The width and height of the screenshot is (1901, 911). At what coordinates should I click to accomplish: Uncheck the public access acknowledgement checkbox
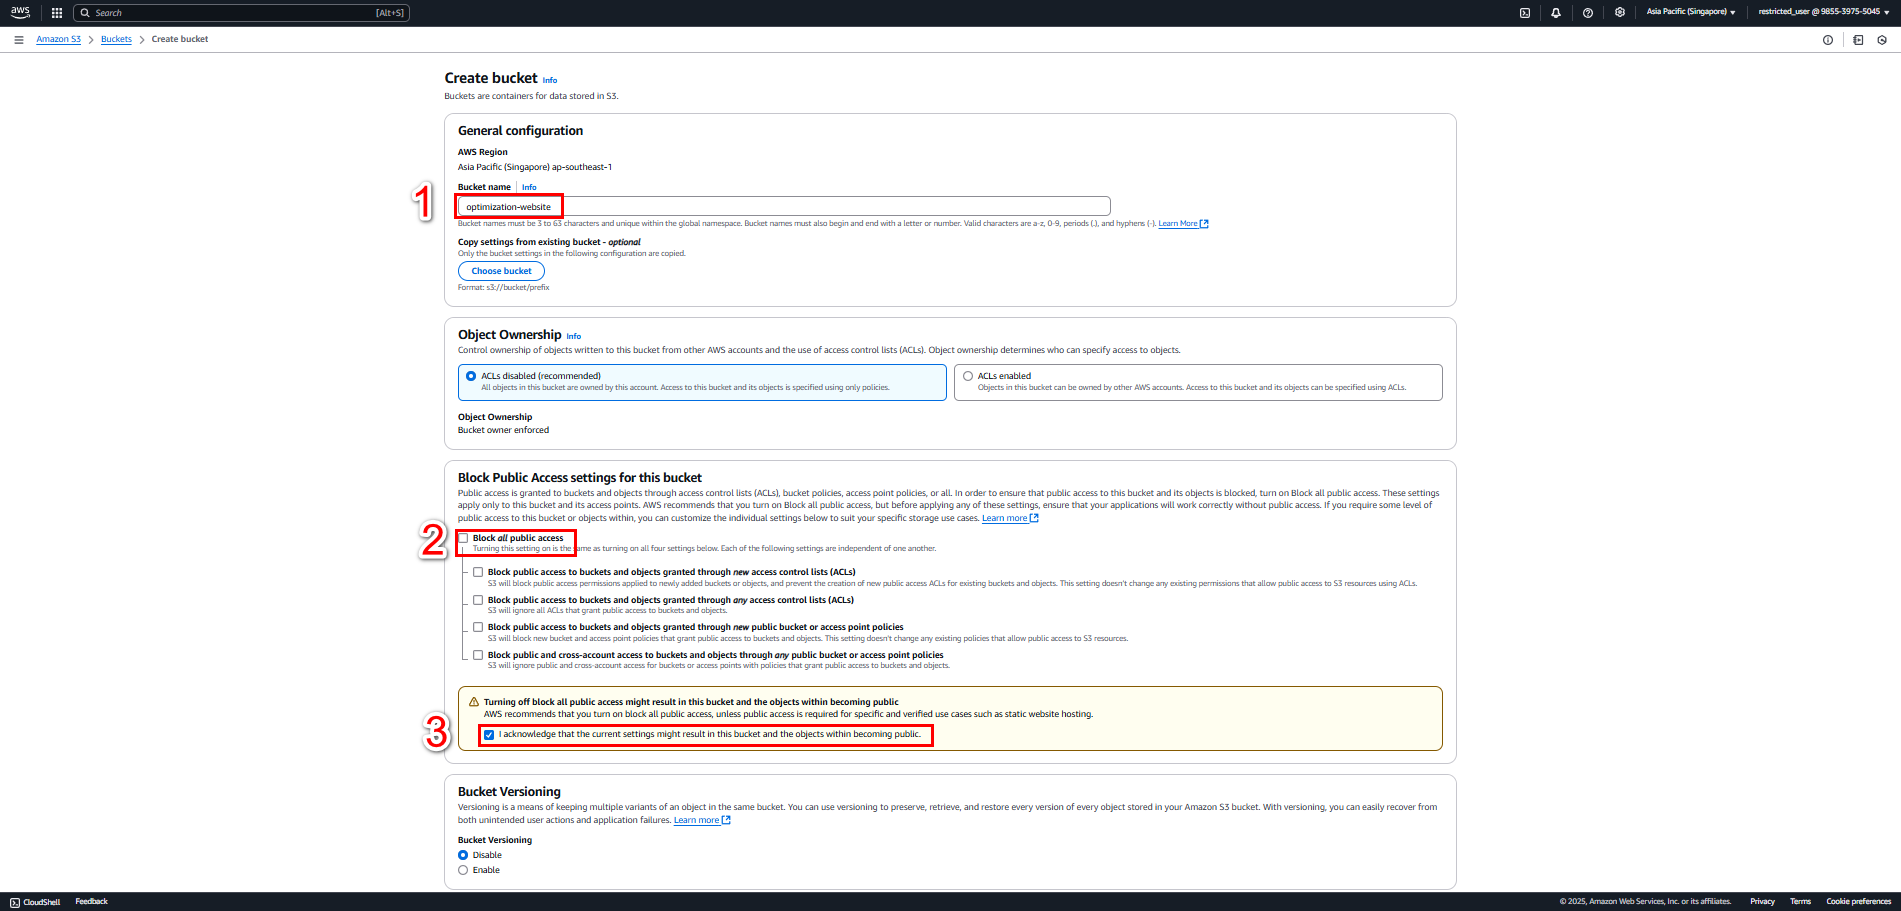[489, 735]
